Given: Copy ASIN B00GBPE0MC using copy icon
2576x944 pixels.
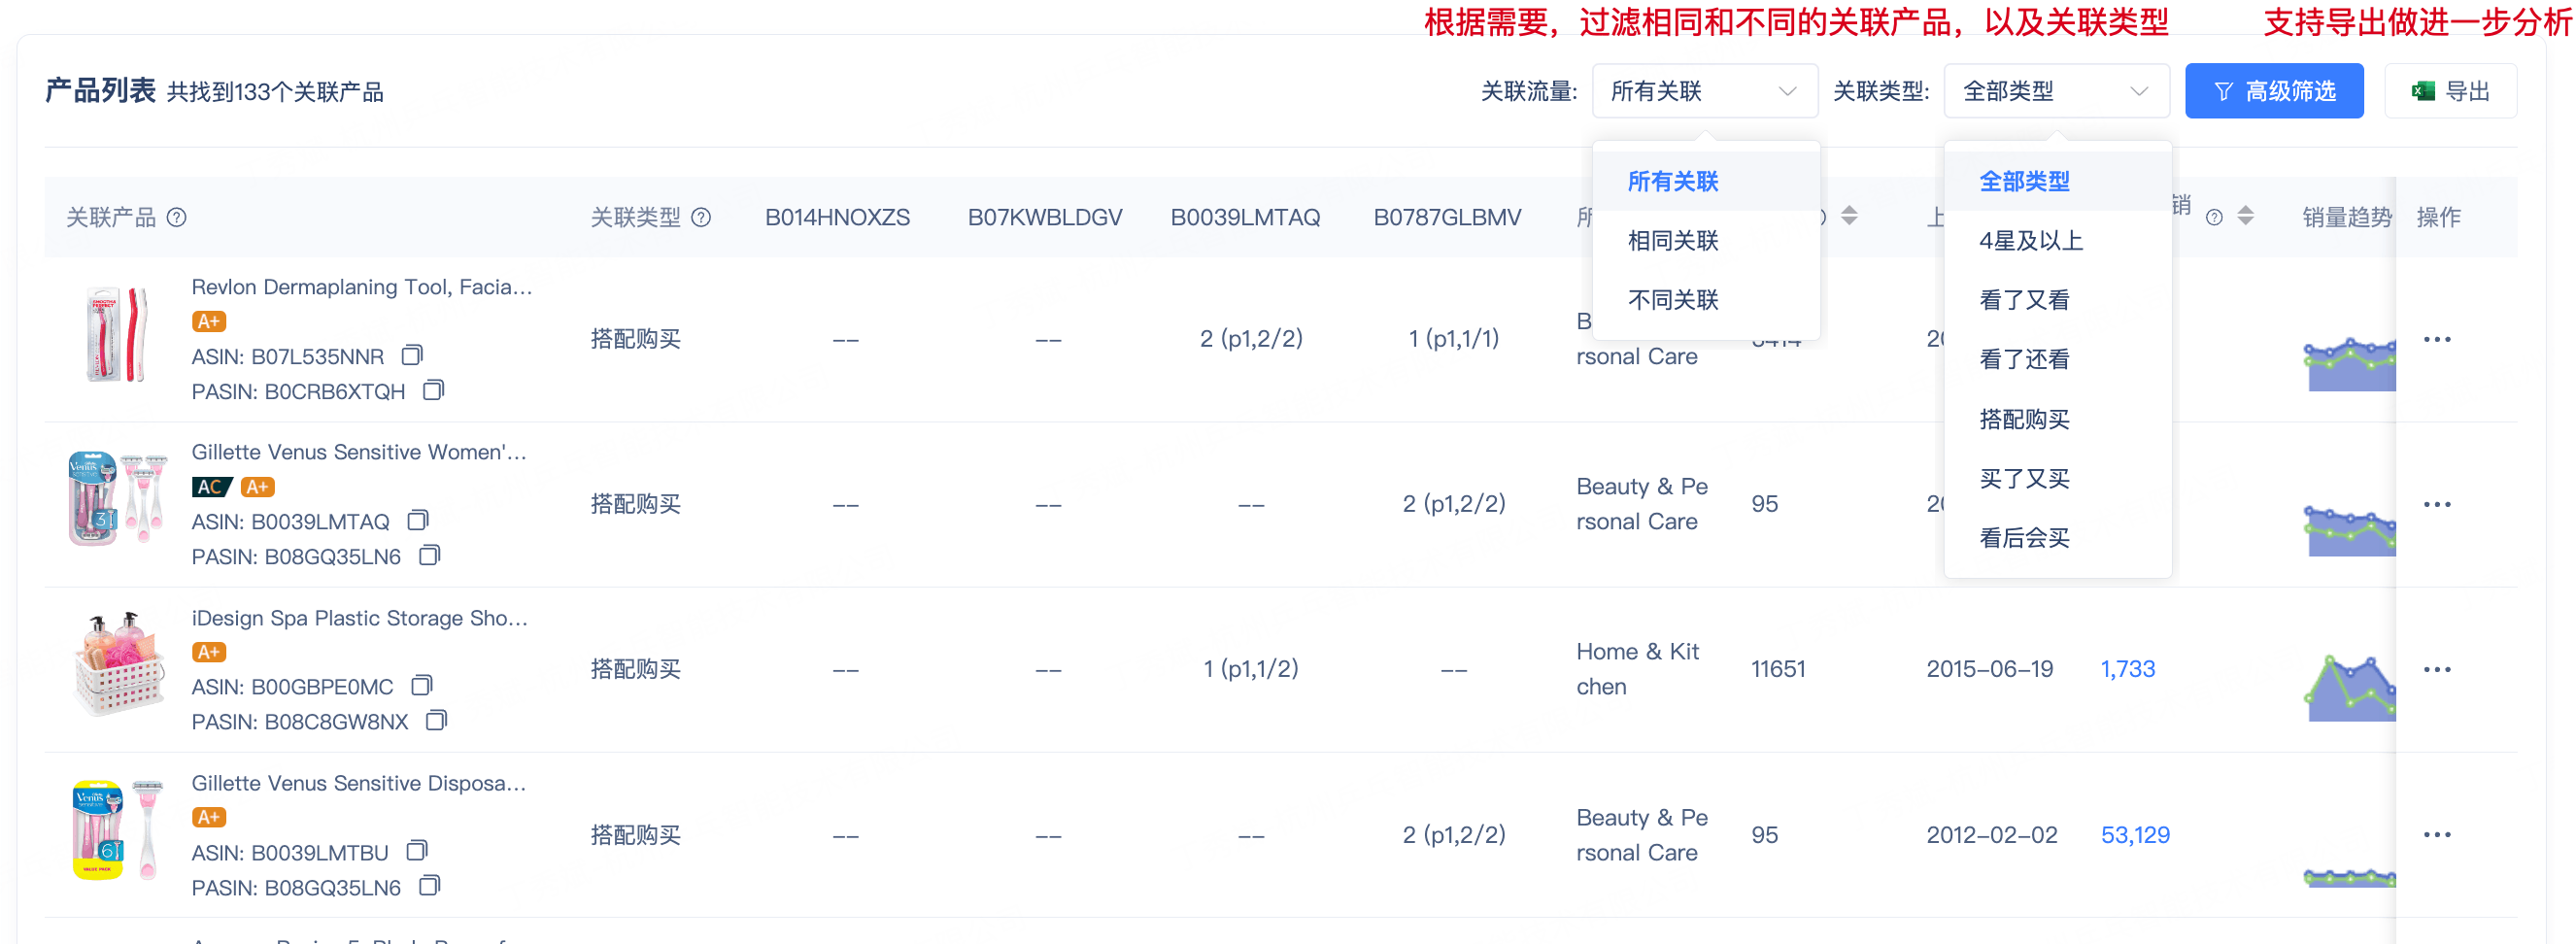Looking at the screenshot, I should [422, 685].
